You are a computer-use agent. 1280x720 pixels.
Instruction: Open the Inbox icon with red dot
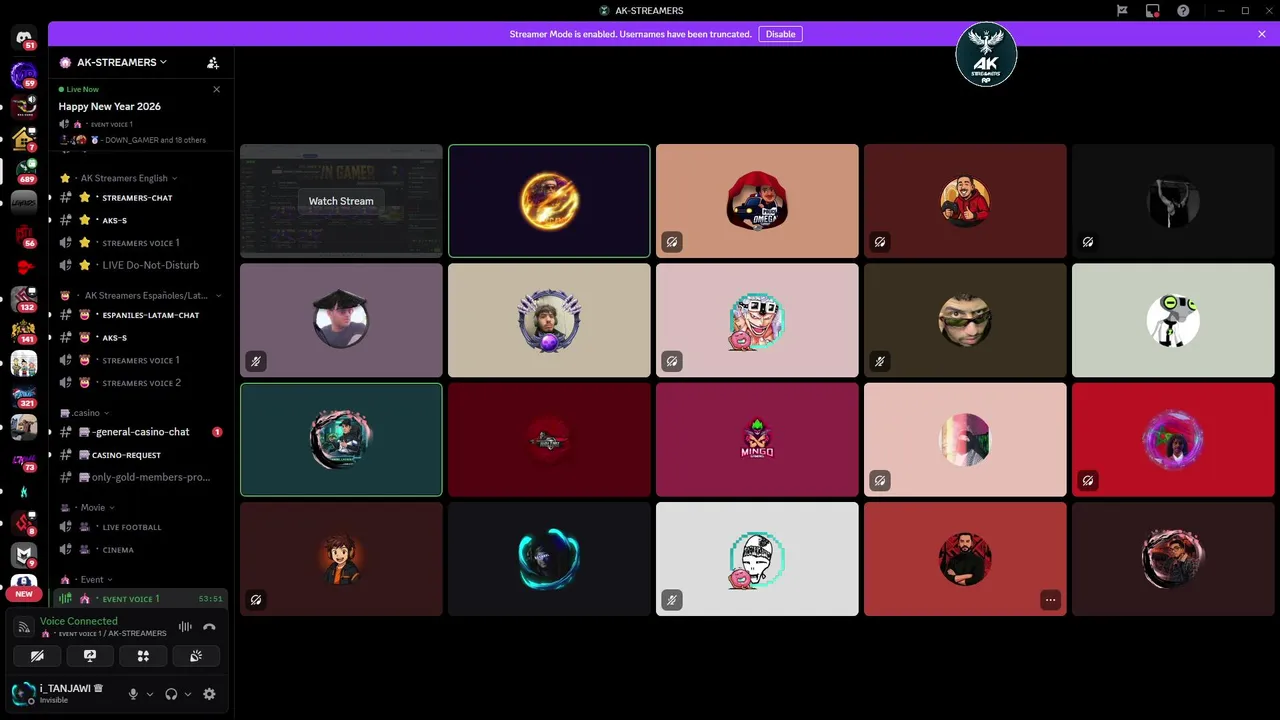click(1153, 11)
